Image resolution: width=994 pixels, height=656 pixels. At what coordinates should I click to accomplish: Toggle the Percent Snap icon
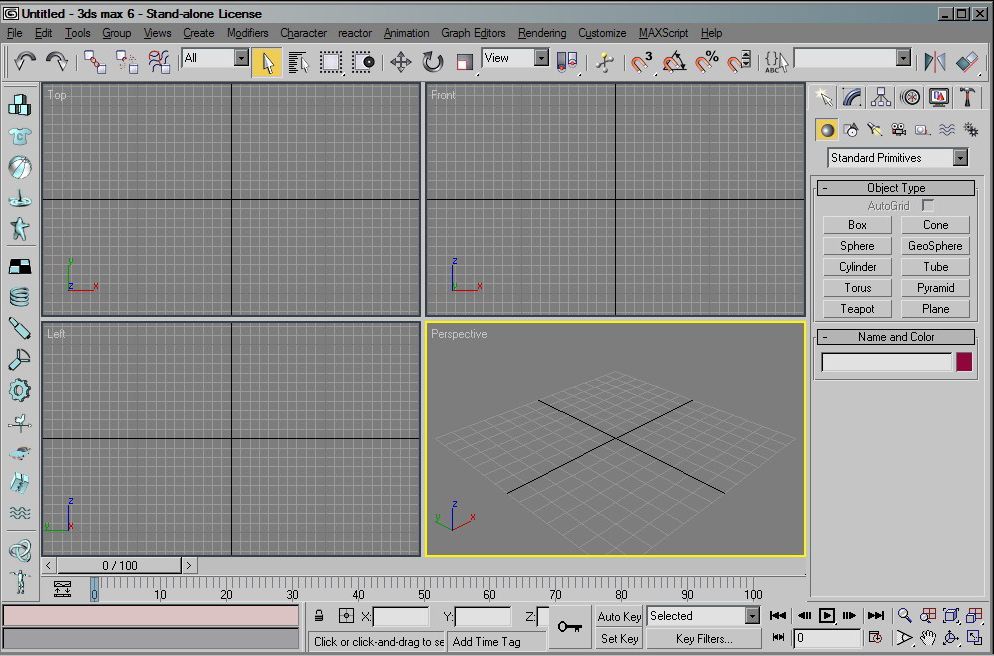(707, 62)
